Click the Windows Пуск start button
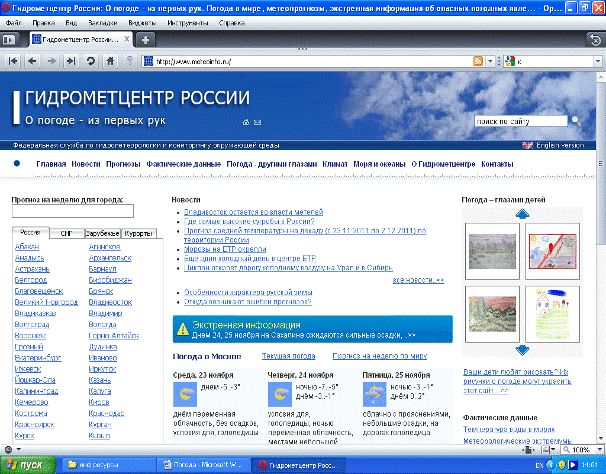The height and width of the screenshot is (474, 606). coord(28,465)
